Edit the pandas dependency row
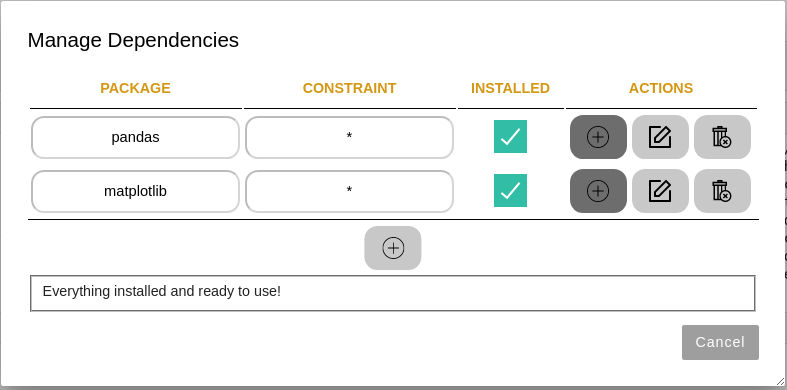The width and height of the screenshot is (787, 390). 660,137
